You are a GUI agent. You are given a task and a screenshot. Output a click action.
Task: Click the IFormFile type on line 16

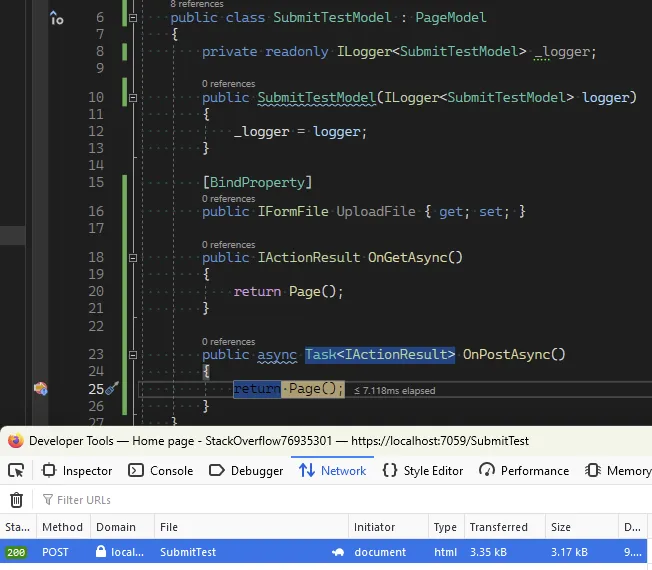click(293, 212)
